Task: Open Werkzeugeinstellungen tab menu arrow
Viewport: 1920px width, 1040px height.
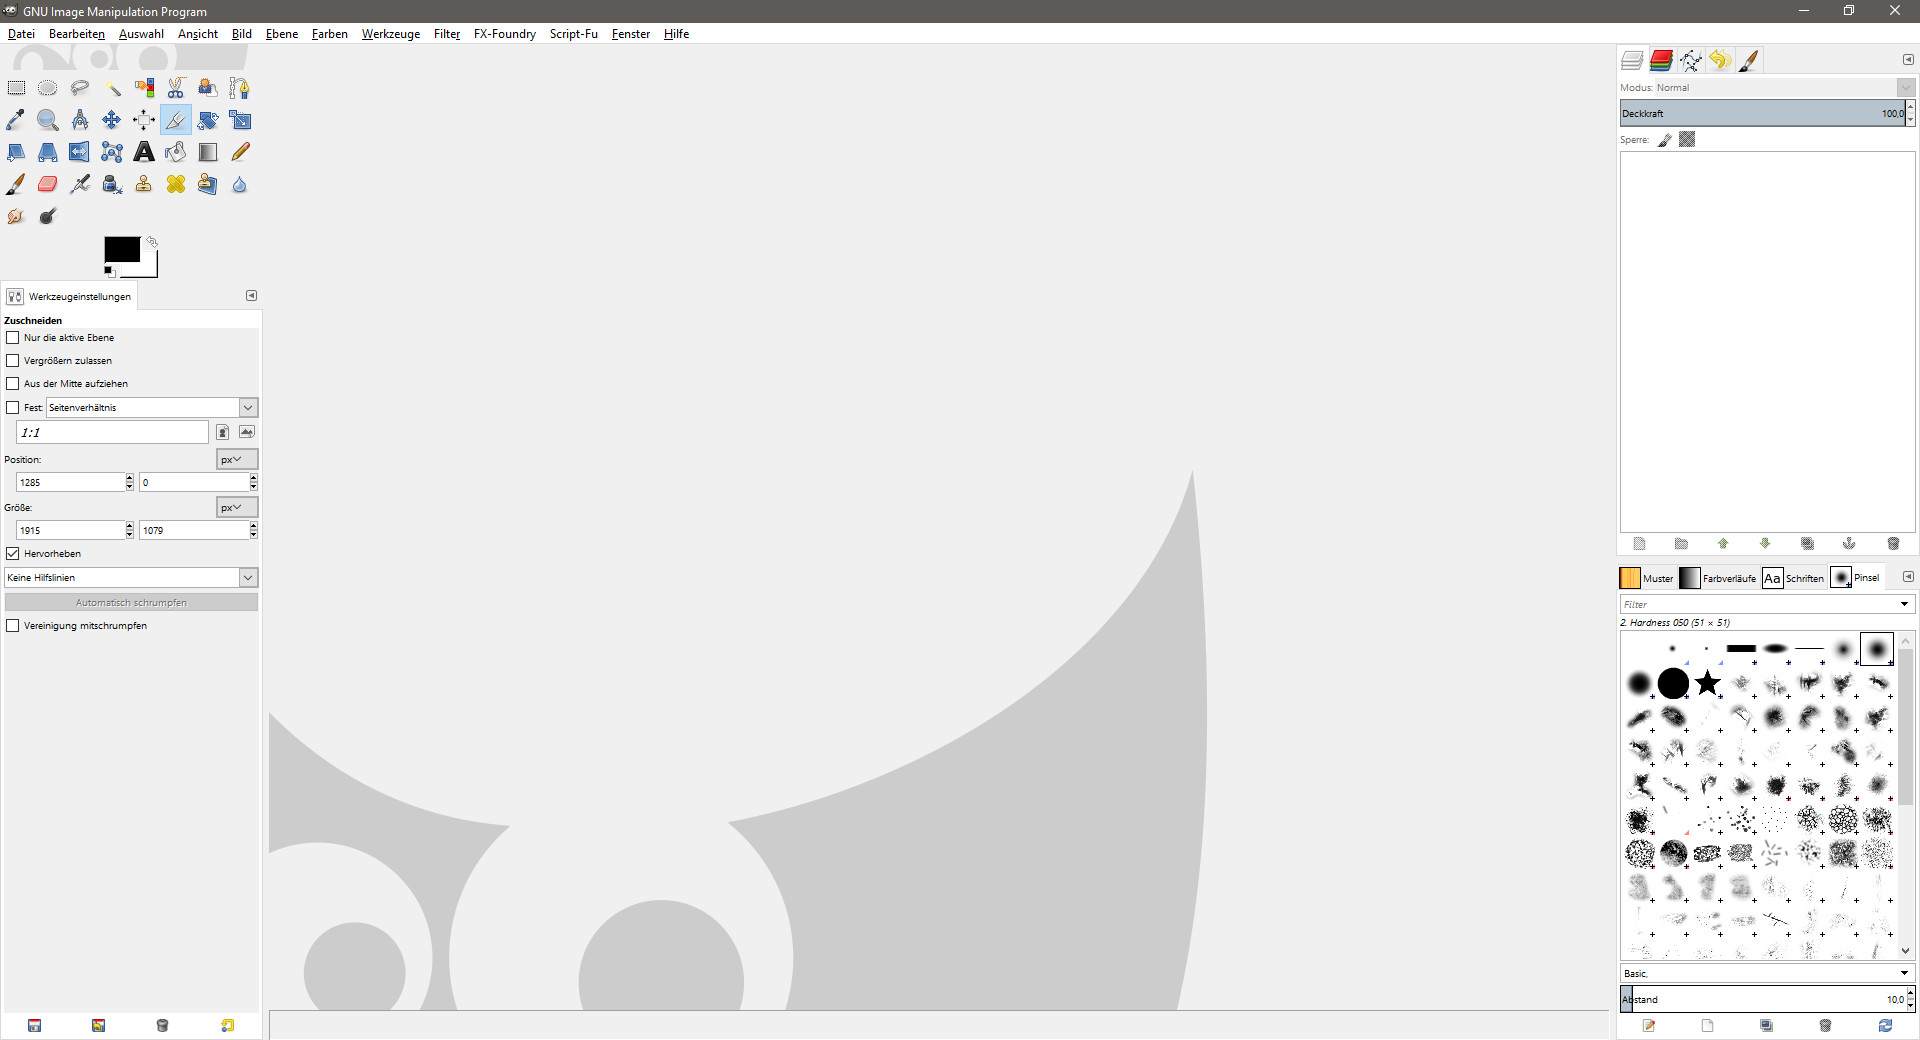Action: (x=251, y=296)
